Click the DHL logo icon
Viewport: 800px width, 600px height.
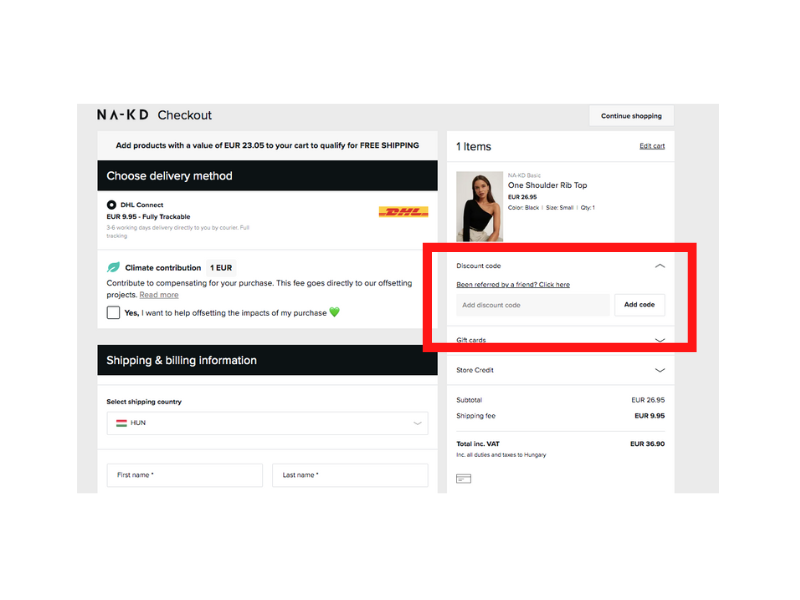tap(403, 212)
